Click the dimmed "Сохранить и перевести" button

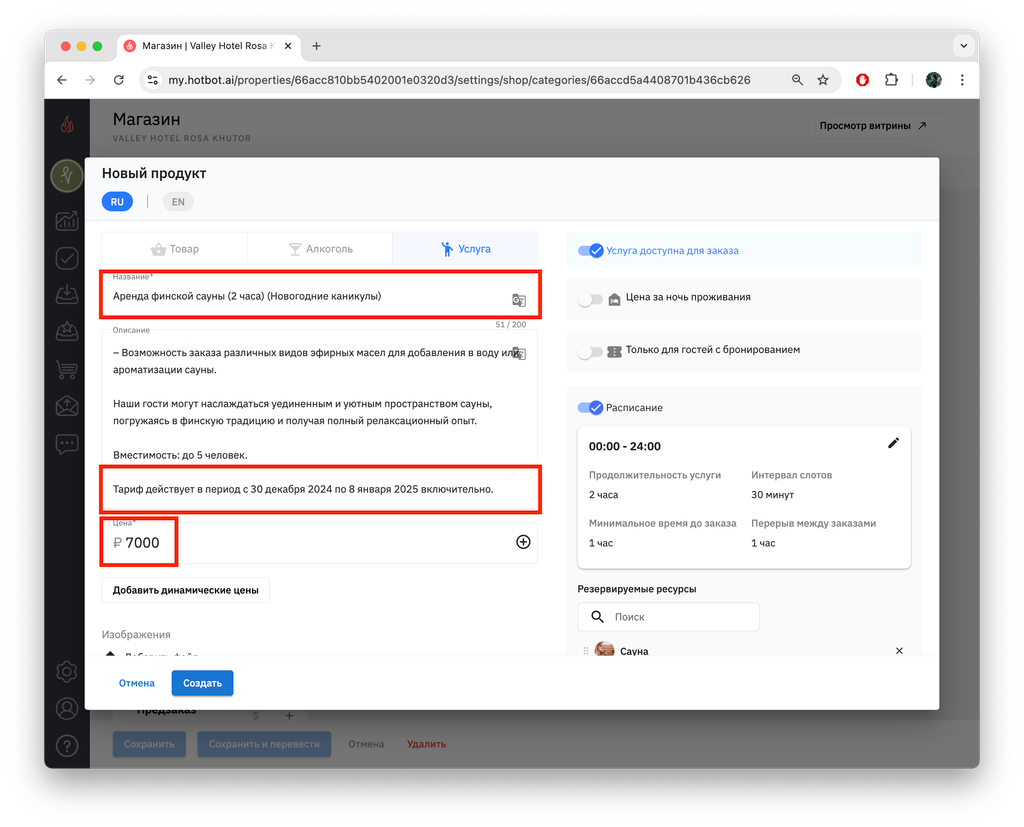264,744
